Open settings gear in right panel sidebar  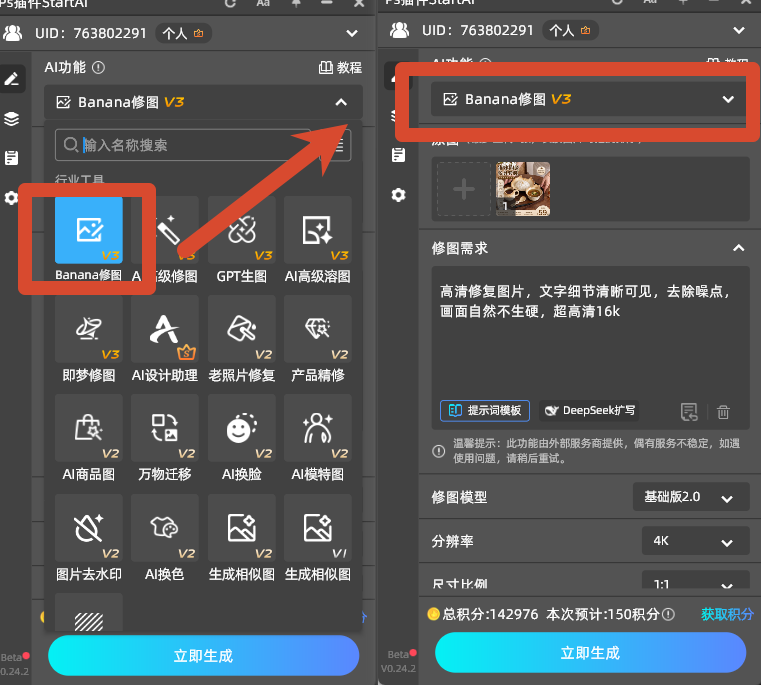tap(398, 195)
